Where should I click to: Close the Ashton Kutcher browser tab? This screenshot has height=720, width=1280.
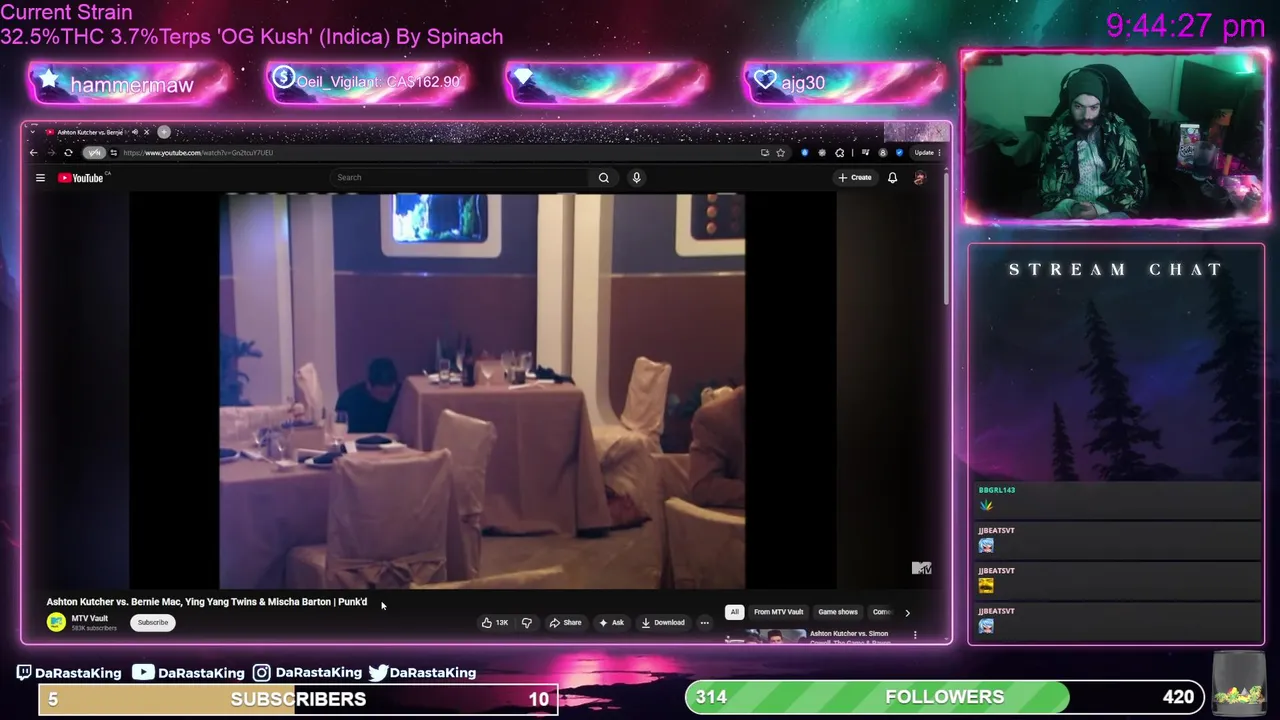point(146,132)
